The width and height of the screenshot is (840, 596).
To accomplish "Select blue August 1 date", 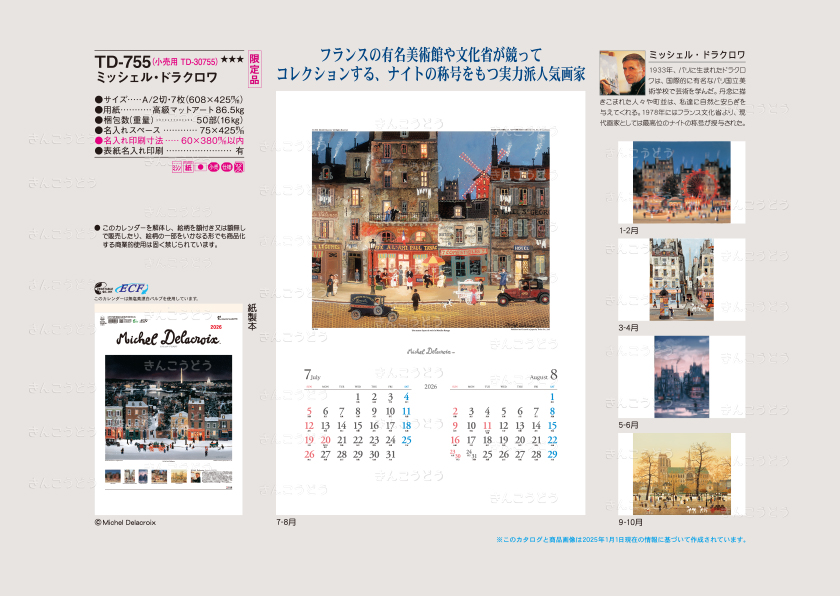I will pos(552,397).
